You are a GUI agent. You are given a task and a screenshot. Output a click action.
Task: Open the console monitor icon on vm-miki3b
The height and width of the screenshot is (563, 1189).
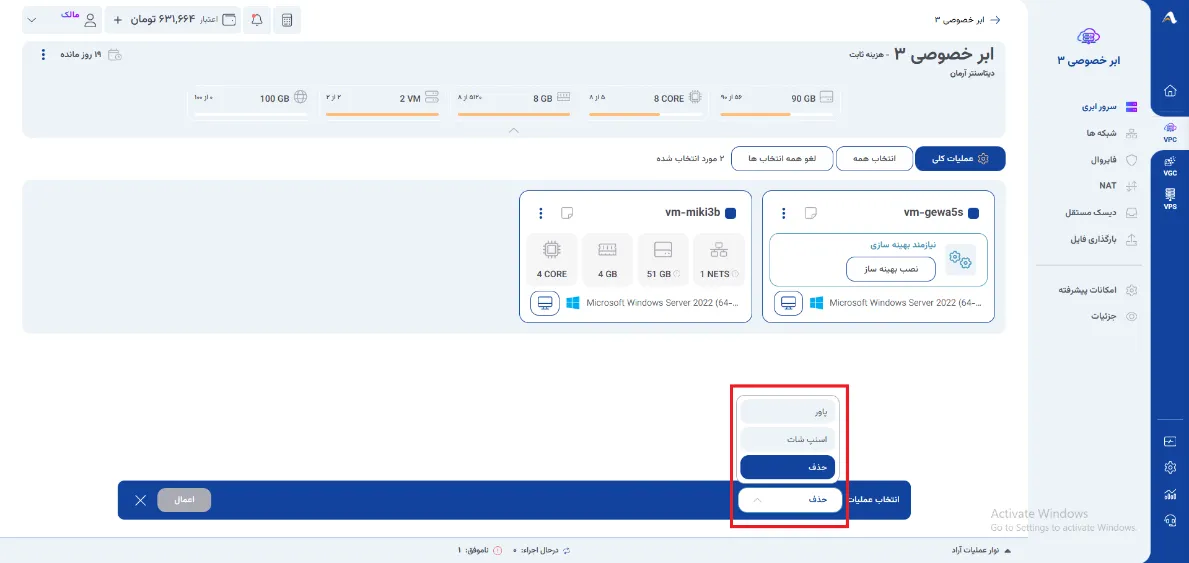544,304
